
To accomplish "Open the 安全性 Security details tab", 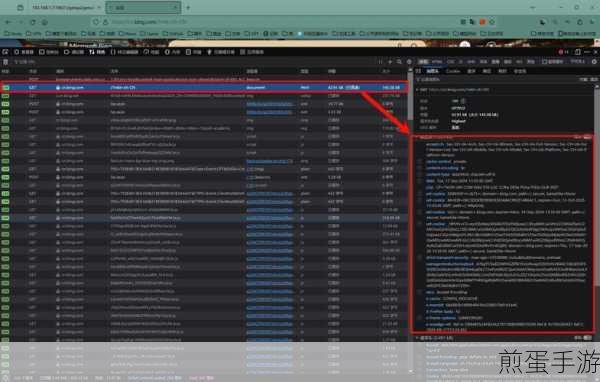I will (520, 71).
